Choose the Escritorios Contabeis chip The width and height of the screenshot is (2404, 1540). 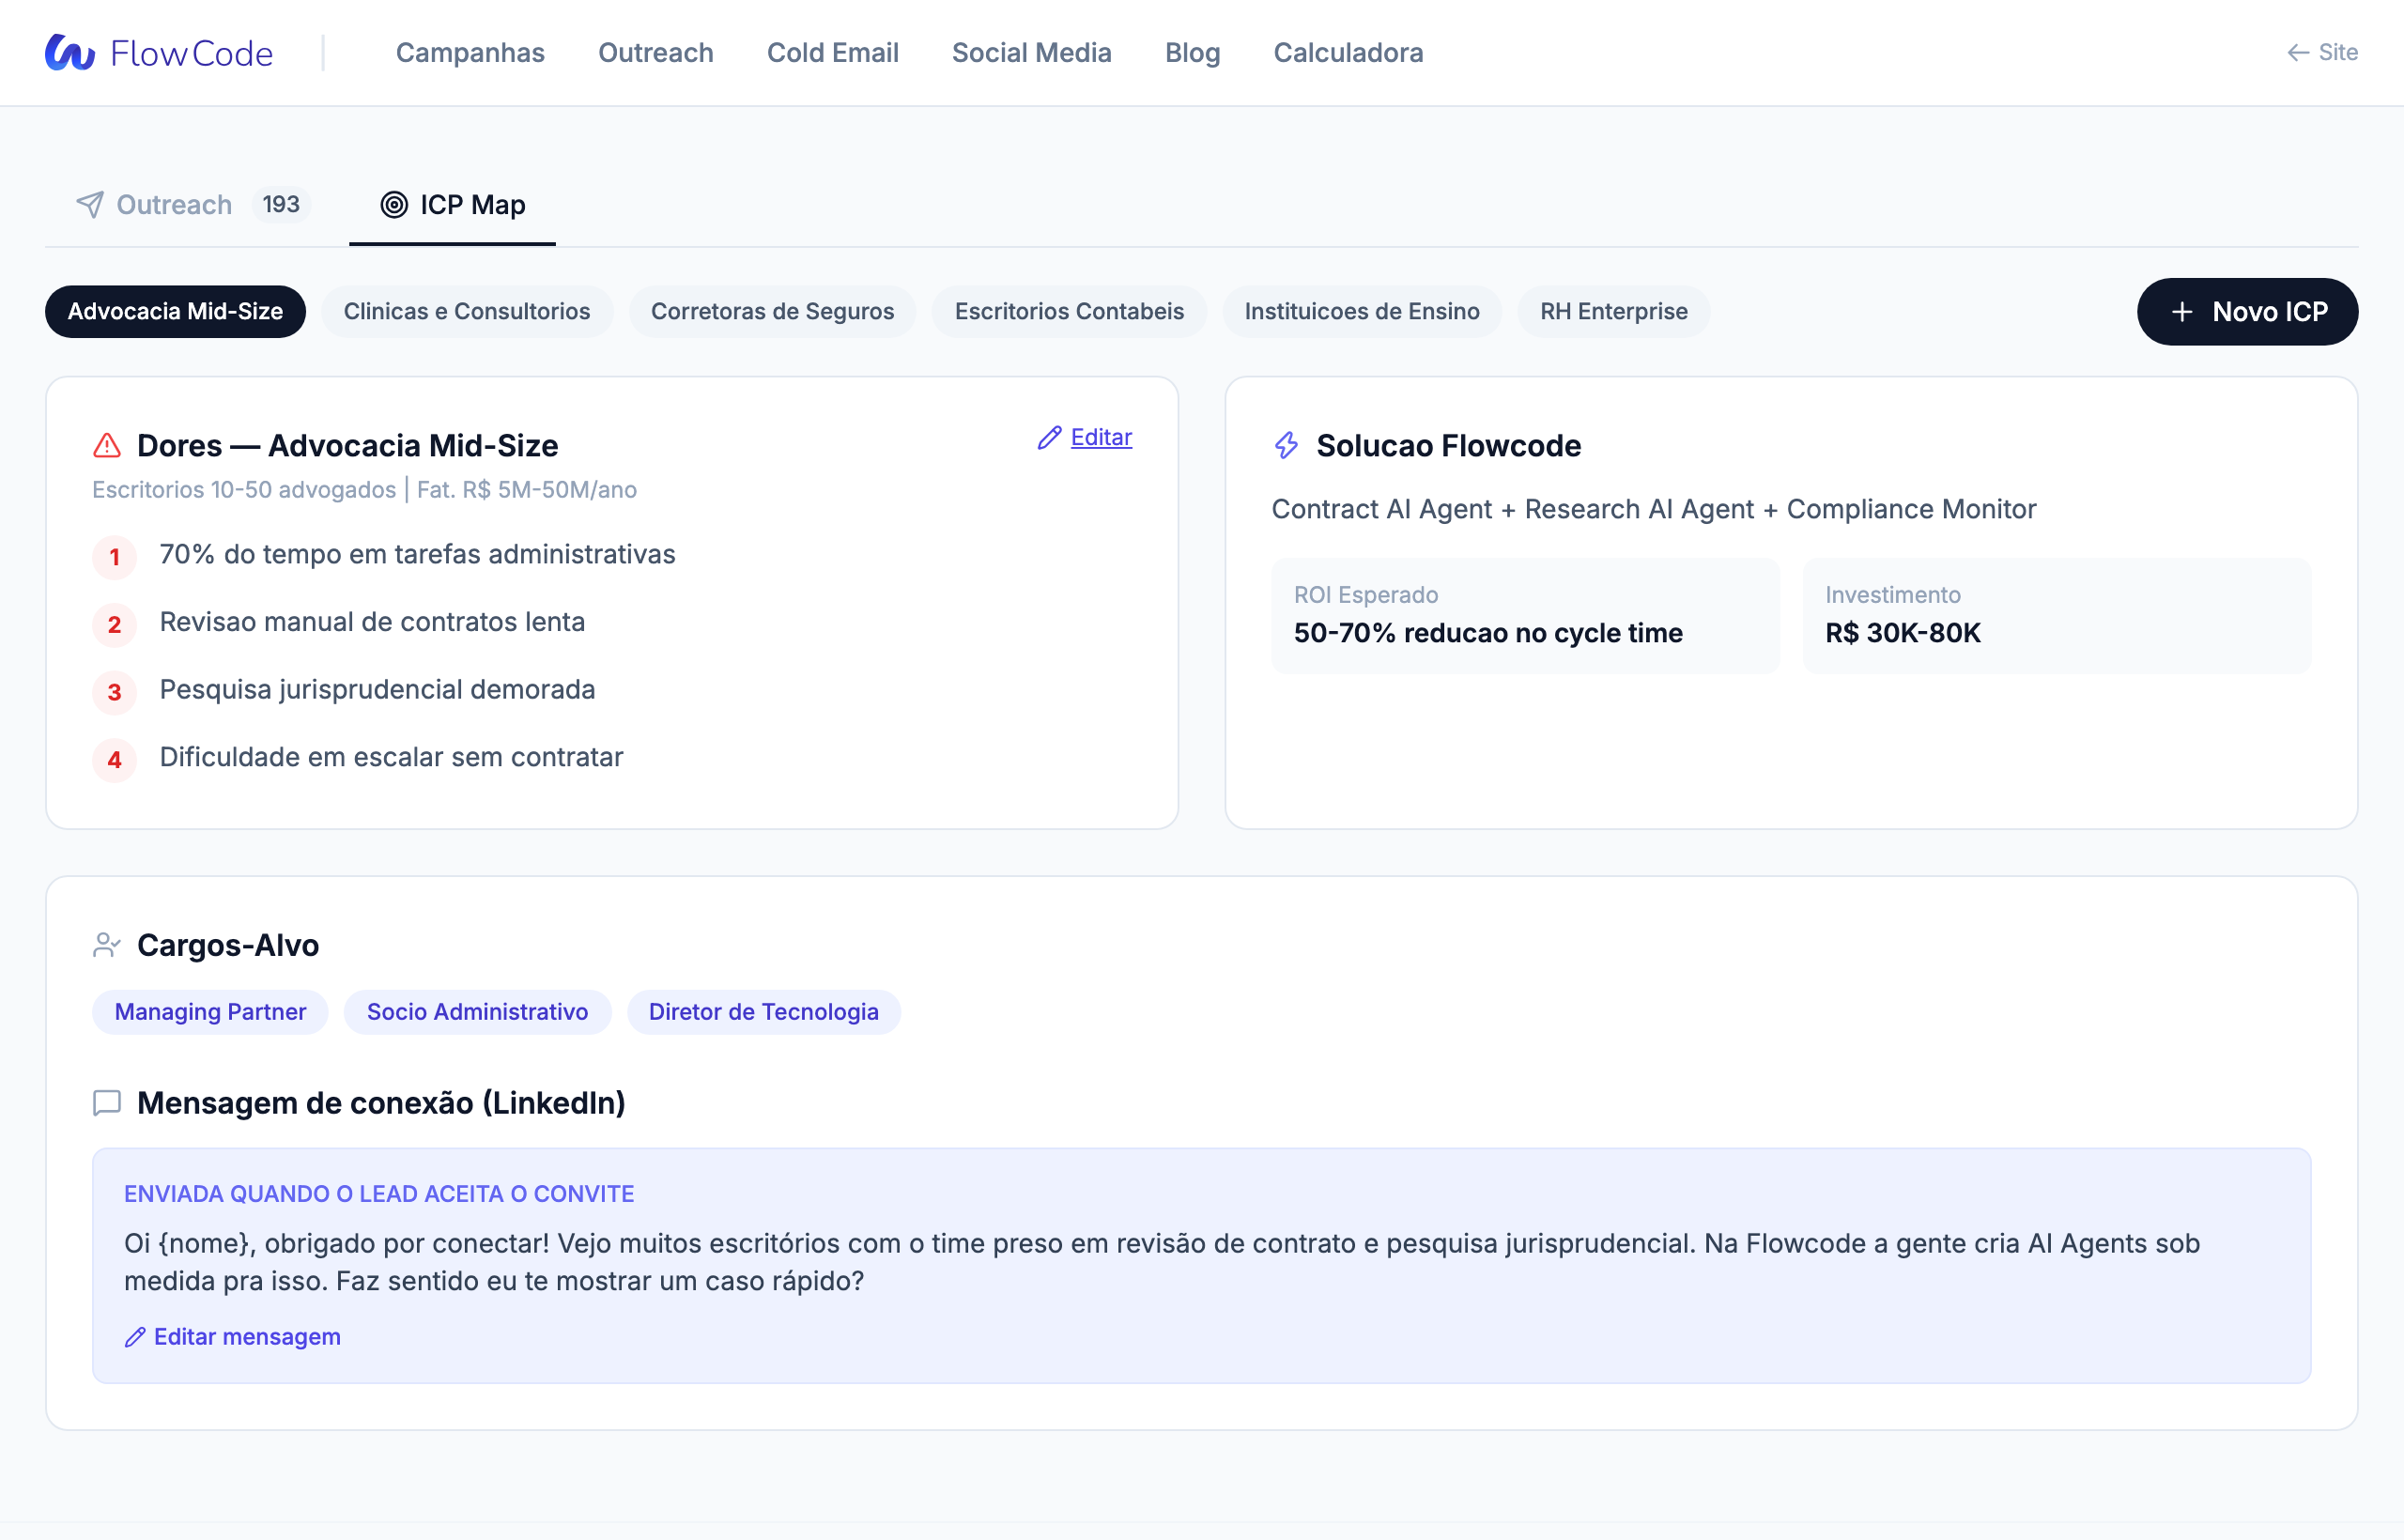[1069, 312]
